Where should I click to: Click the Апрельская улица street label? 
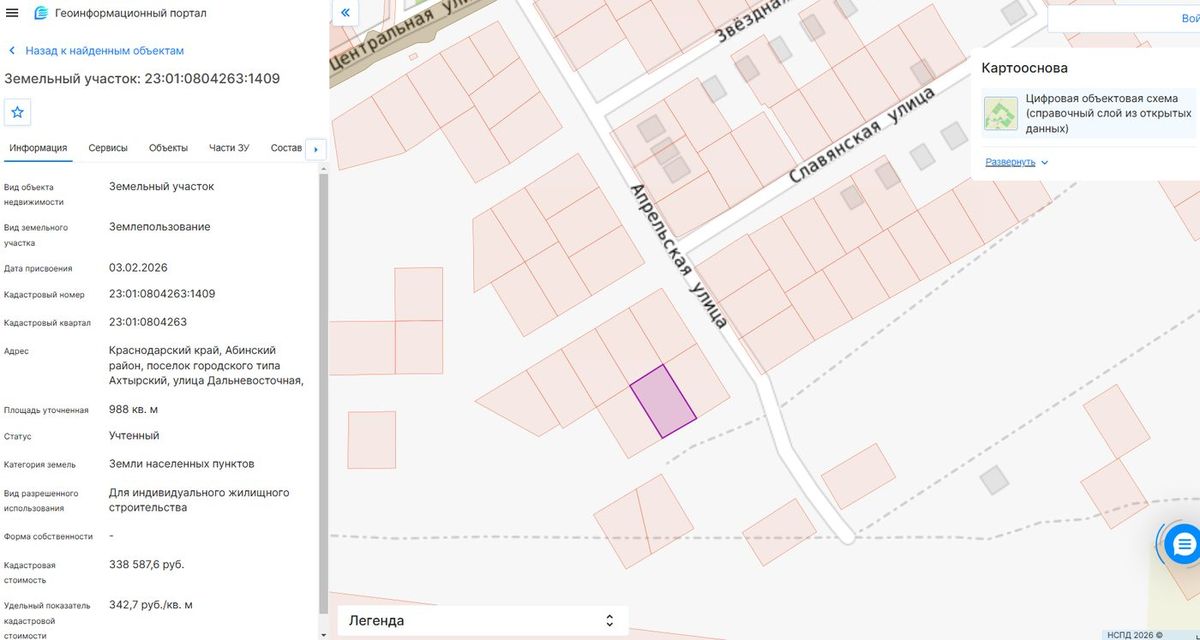(x=679, y=257)
